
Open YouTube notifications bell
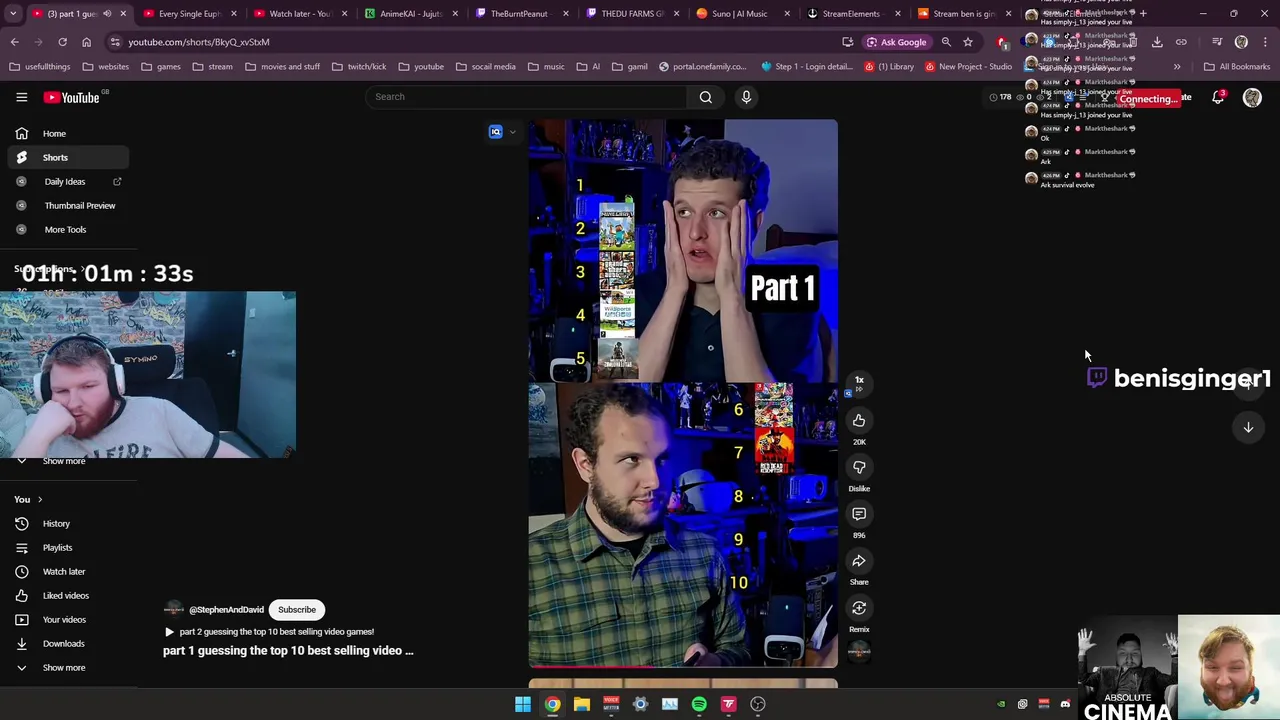(x=1218, y=97)
